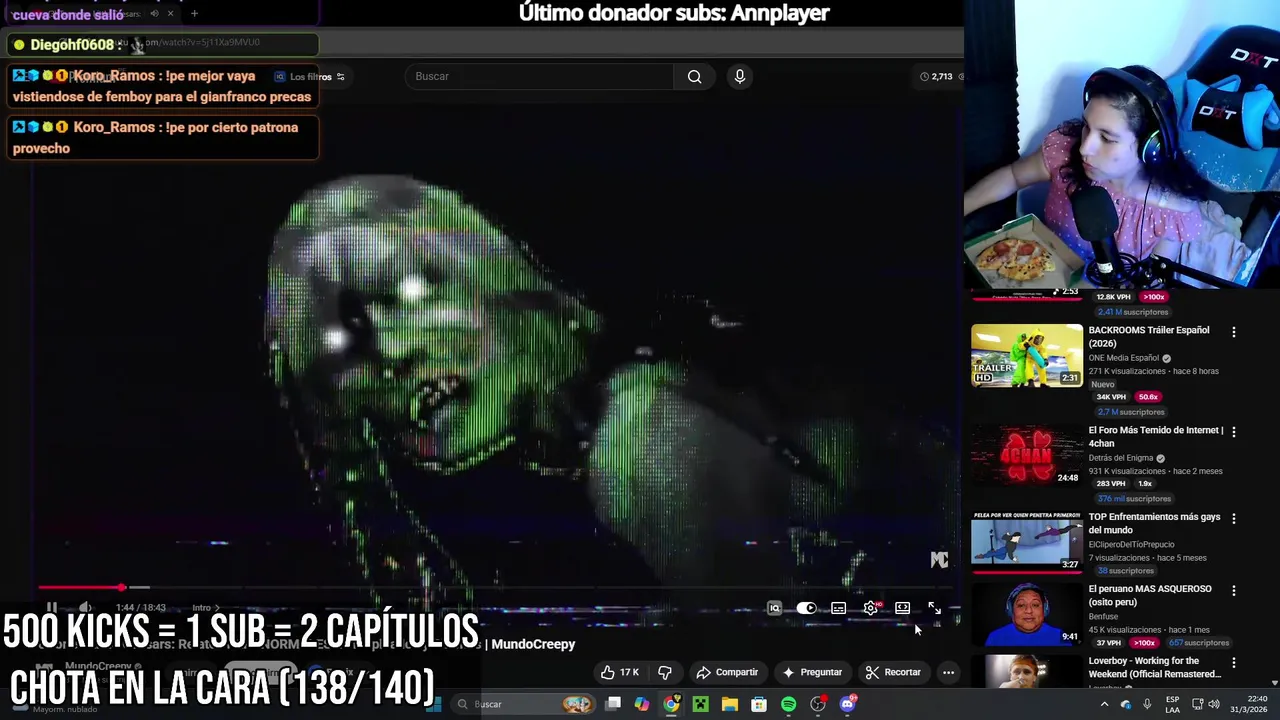The width and height of the screenshot is (1280, 720).
Task: Open File Explorer from the taskbar
Action: click(730, 704)
